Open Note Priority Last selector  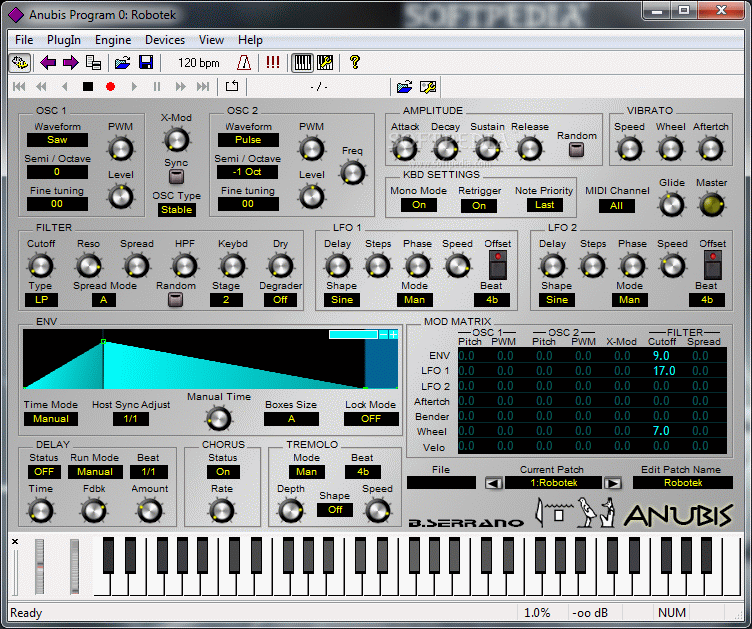(x=545, y=205)
